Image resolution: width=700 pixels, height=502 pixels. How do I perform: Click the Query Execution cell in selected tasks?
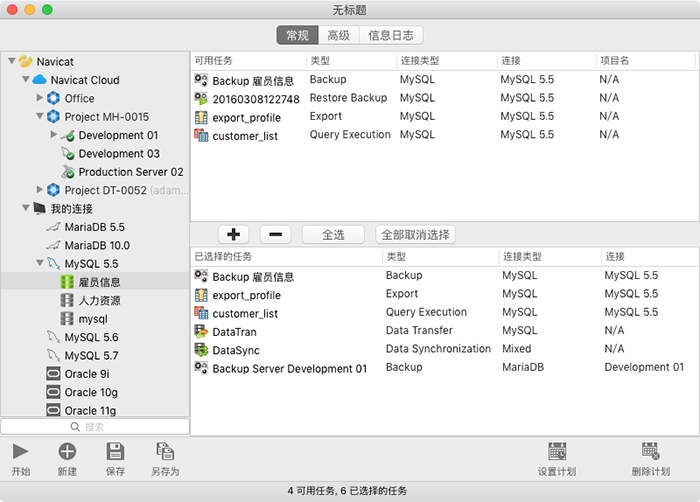[426, 312]
